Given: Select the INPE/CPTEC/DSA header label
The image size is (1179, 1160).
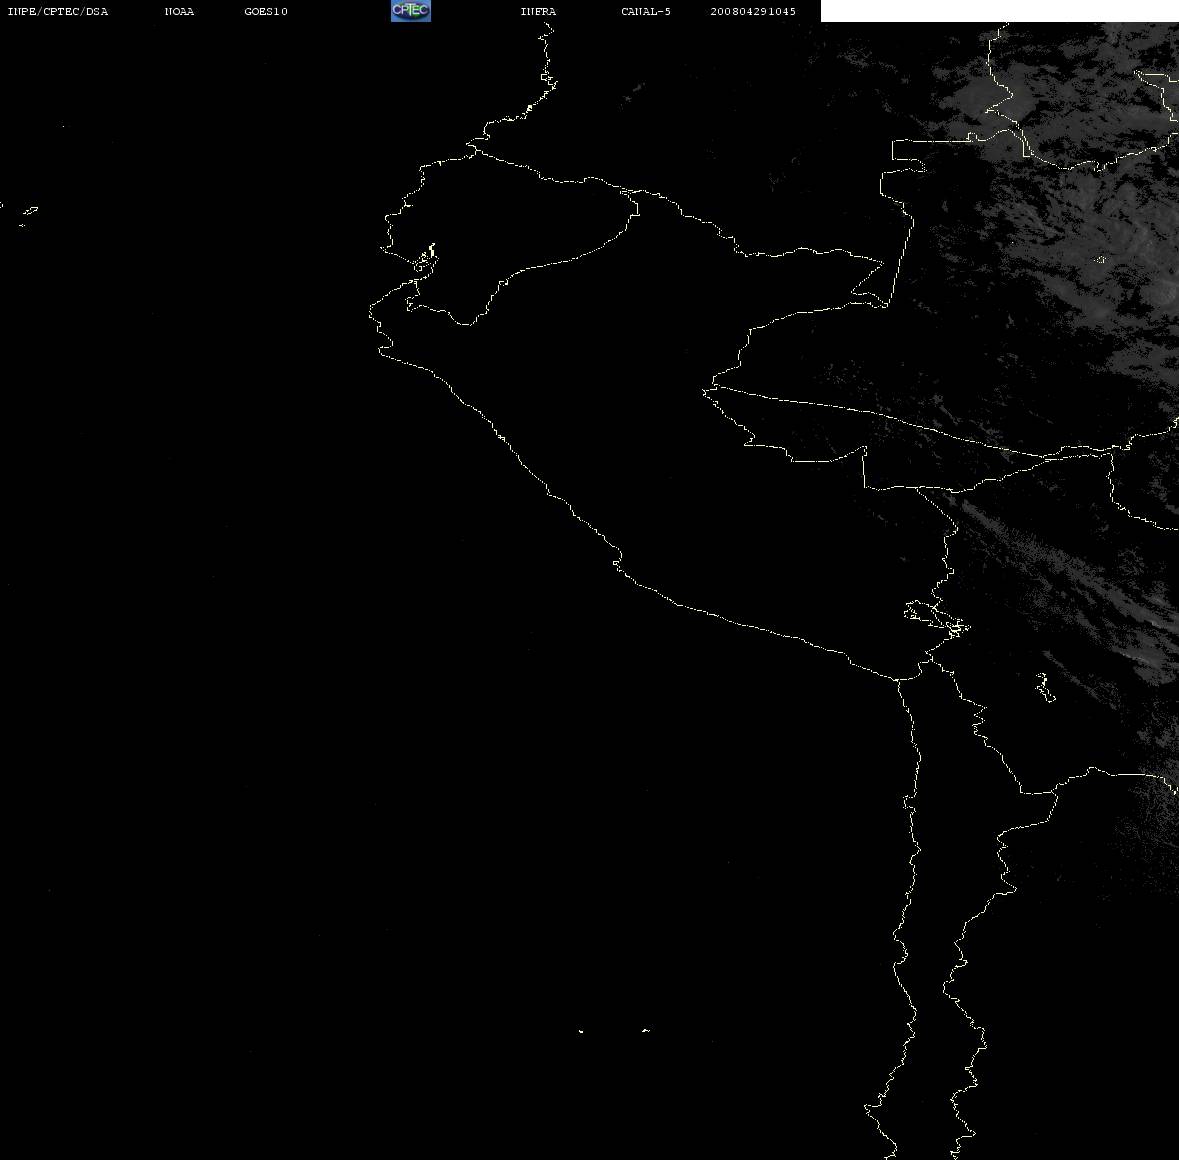Looking at the screenshot, I should click(58, 11).
